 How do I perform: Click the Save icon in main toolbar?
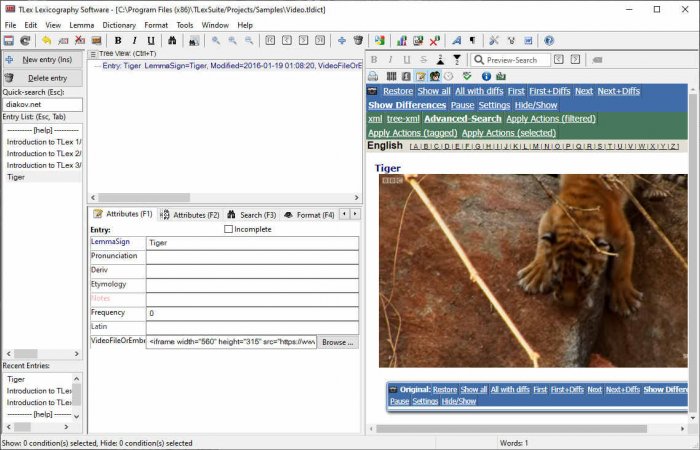pos(9,41)
